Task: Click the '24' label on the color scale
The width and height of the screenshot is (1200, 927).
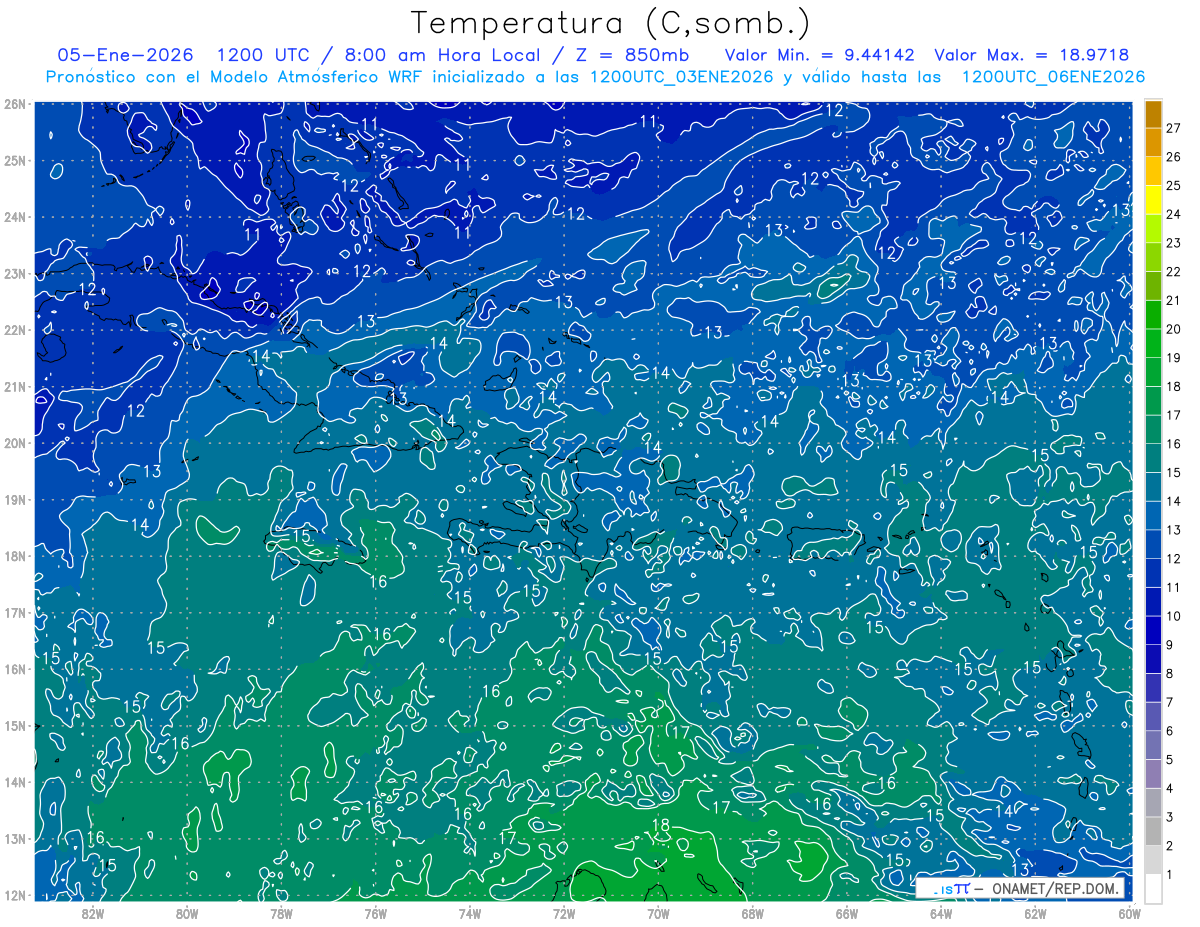Action: coord(1173,214)
